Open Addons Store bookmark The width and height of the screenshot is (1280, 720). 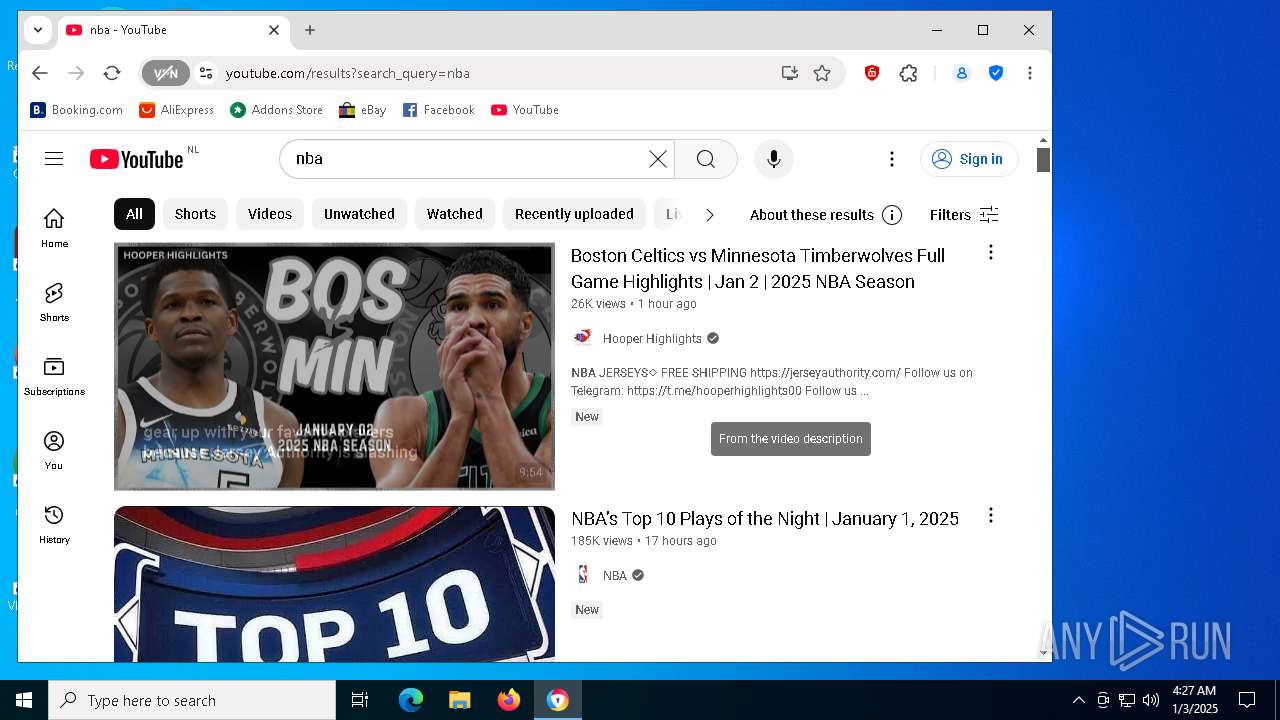pyautogui.click(x=277, y=110)
